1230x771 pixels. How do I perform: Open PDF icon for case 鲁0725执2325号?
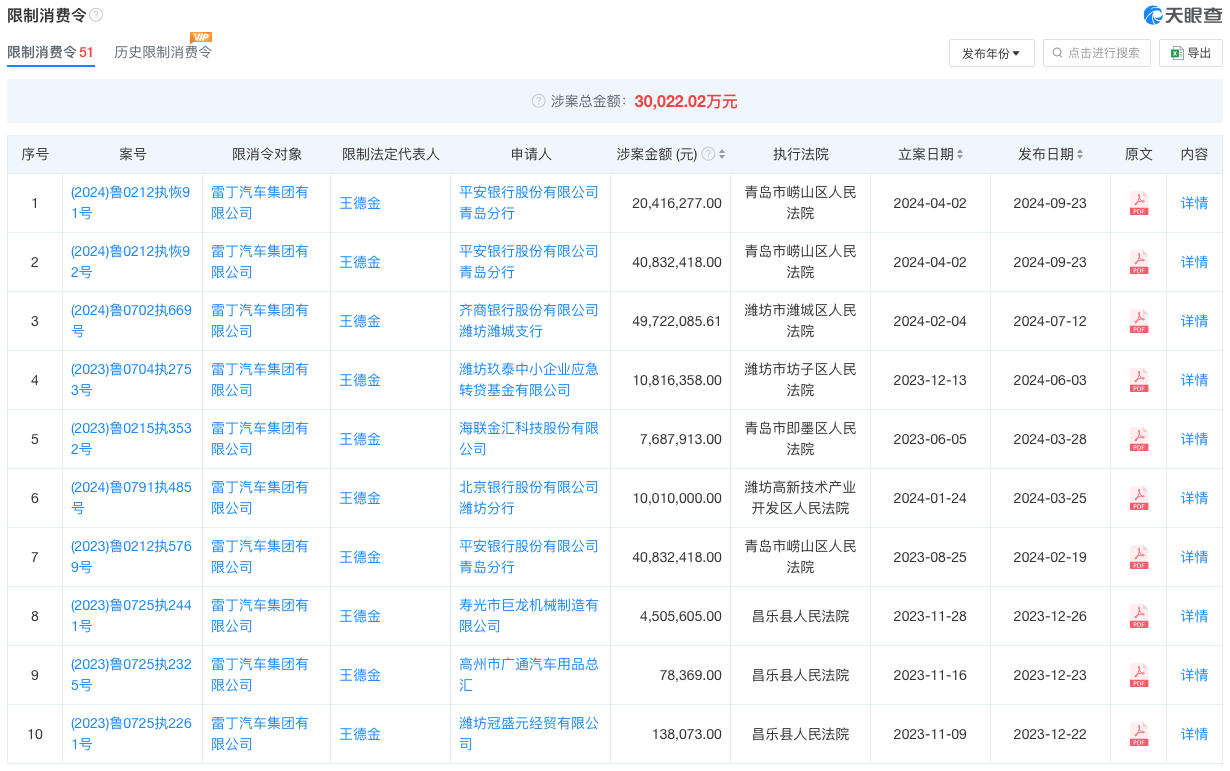[x=1138, y=675]
